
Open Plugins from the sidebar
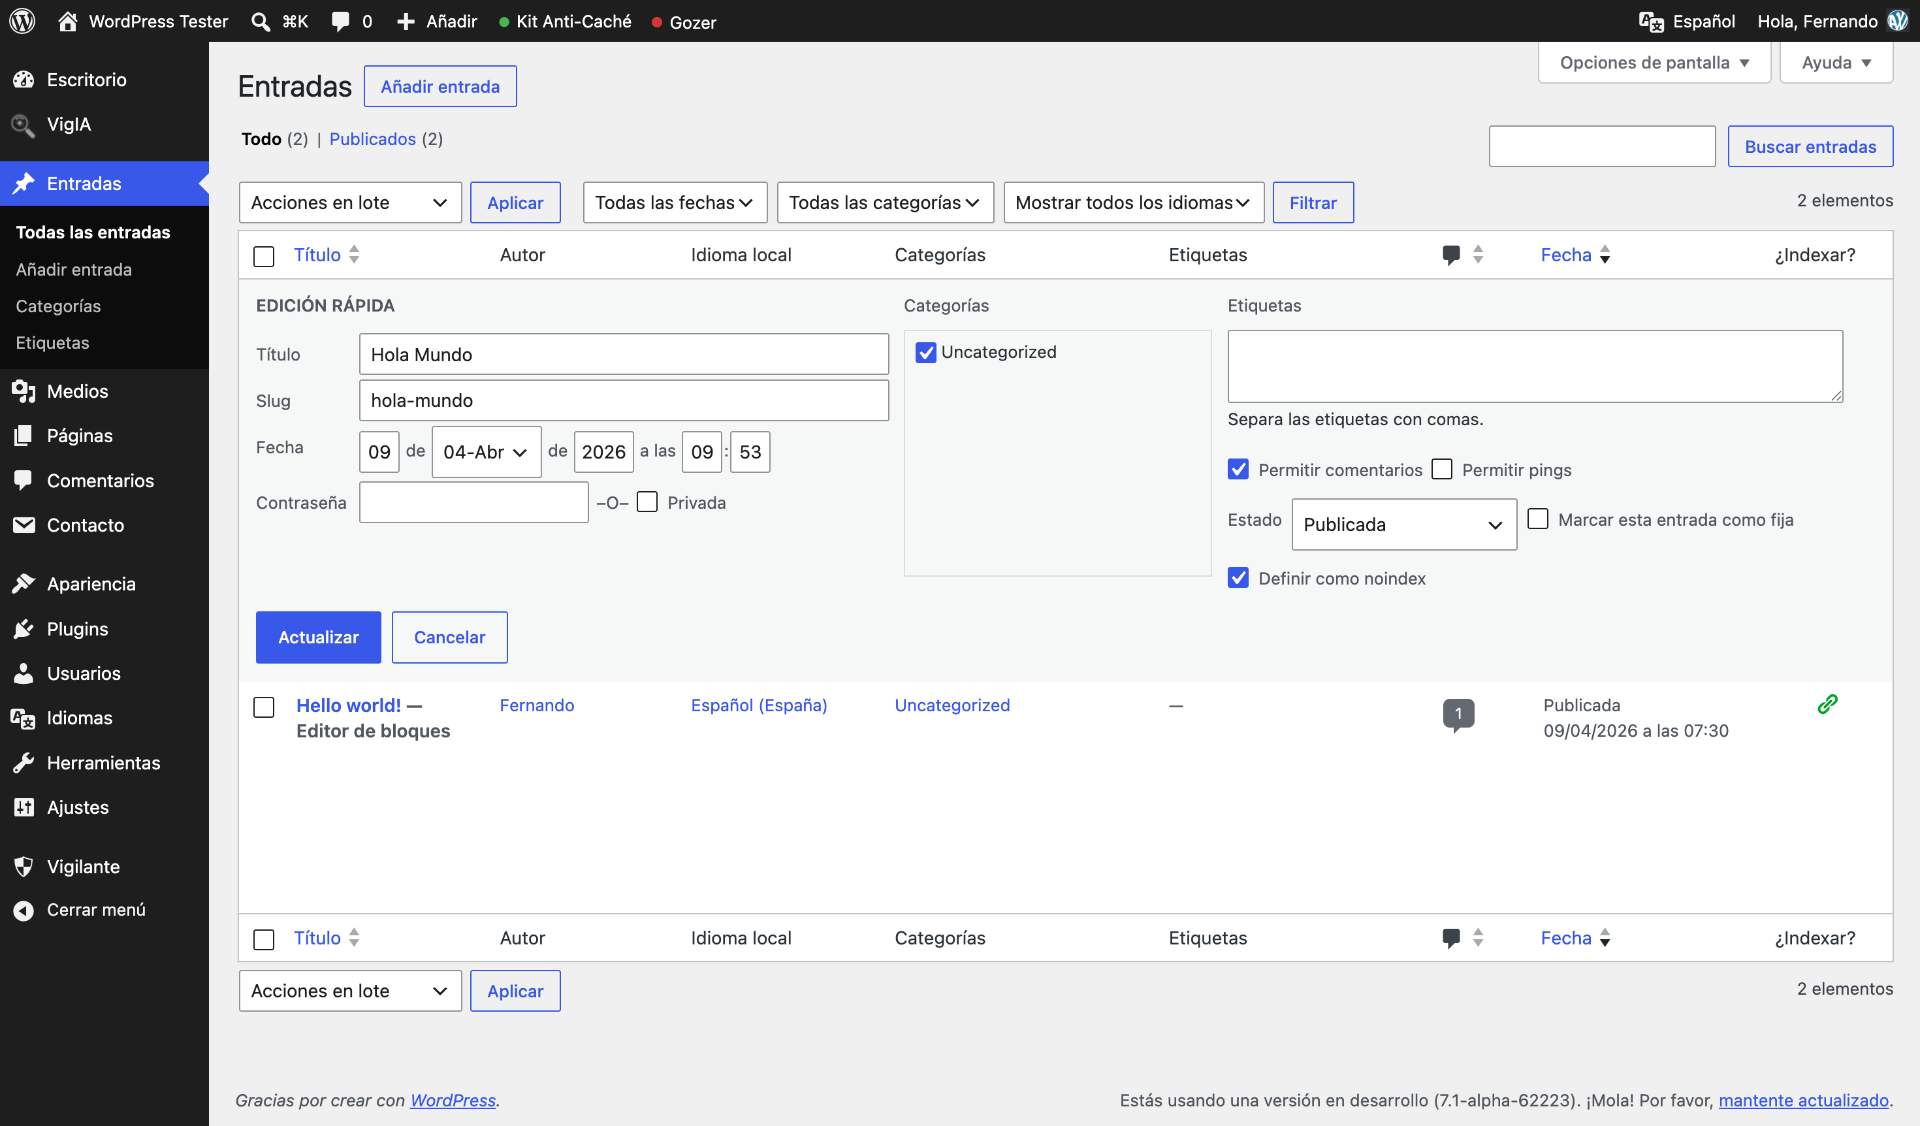point(76,628)
